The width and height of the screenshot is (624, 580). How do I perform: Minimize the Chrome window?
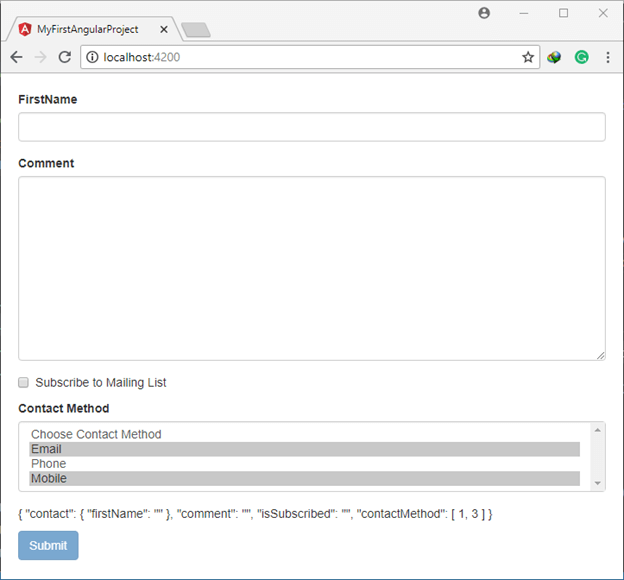524,13
